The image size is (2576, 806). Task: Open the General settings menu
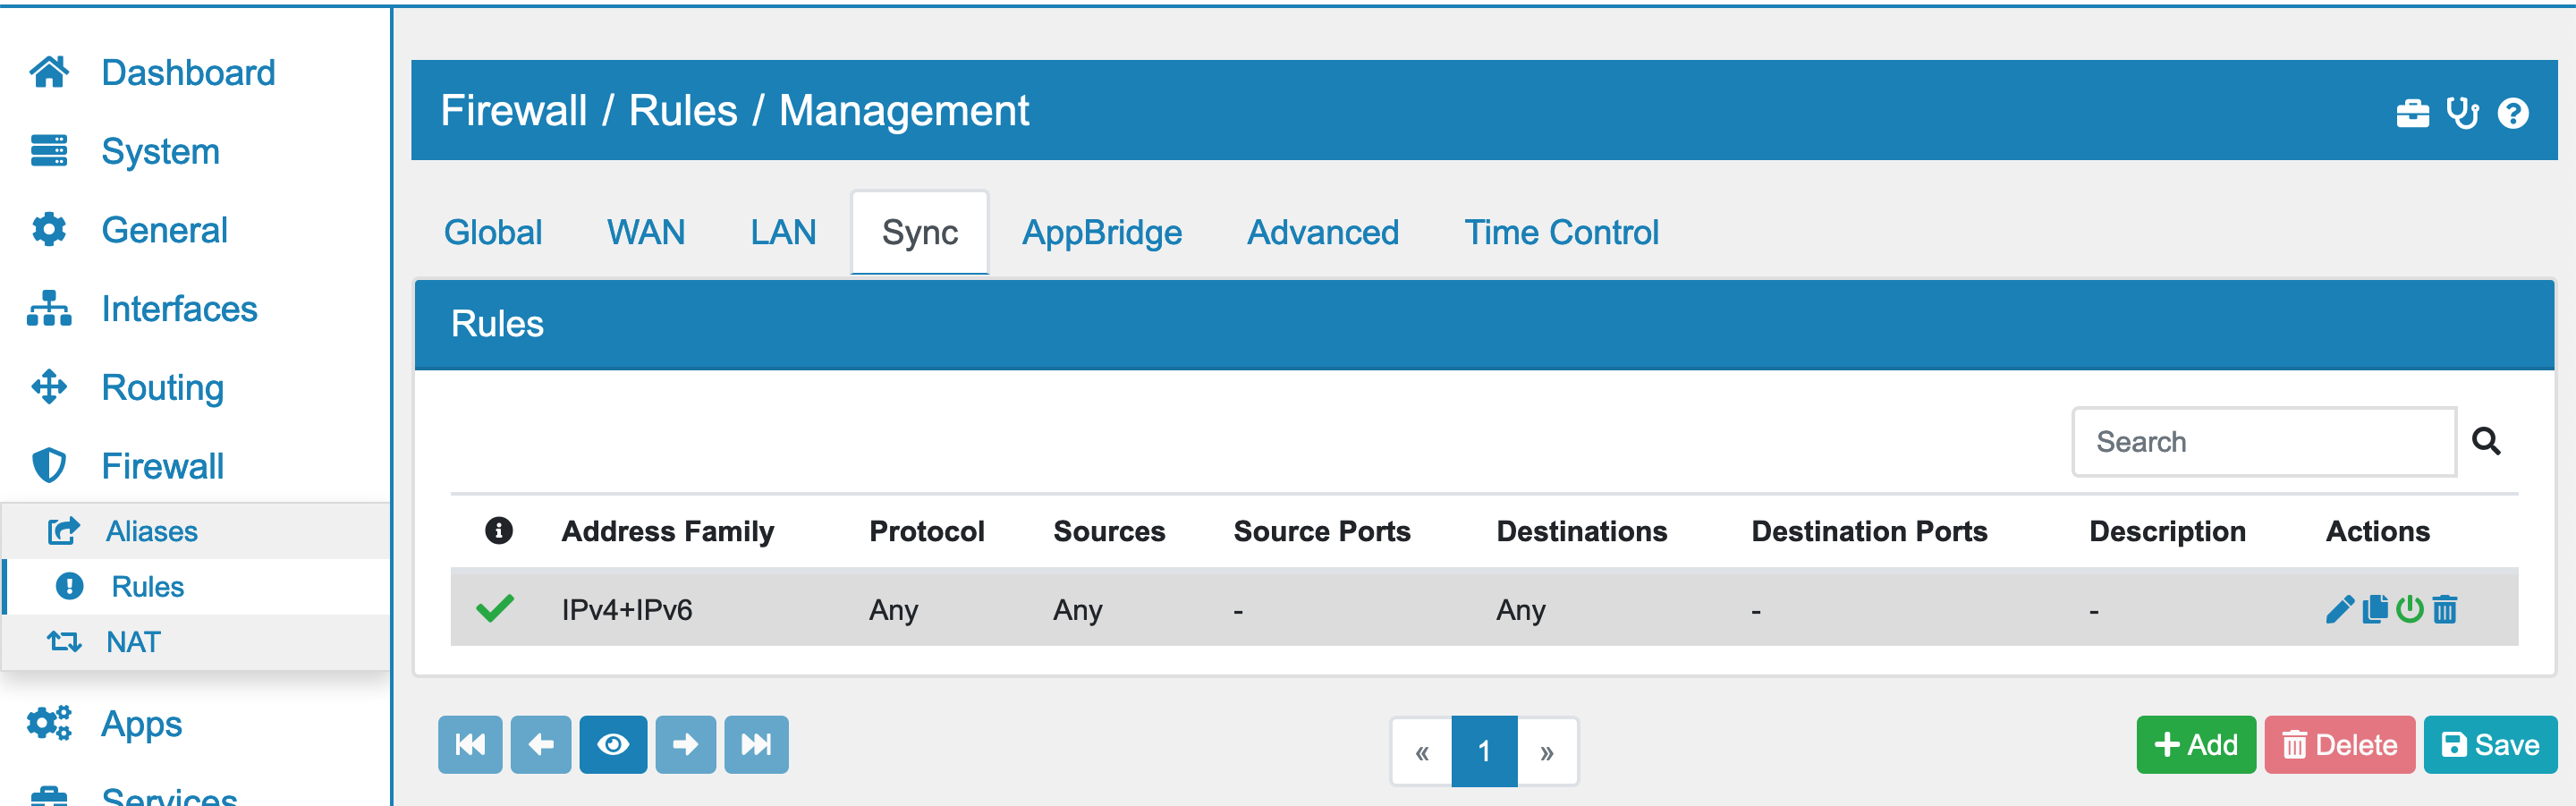pyautogui.click(x=164, y=230)
